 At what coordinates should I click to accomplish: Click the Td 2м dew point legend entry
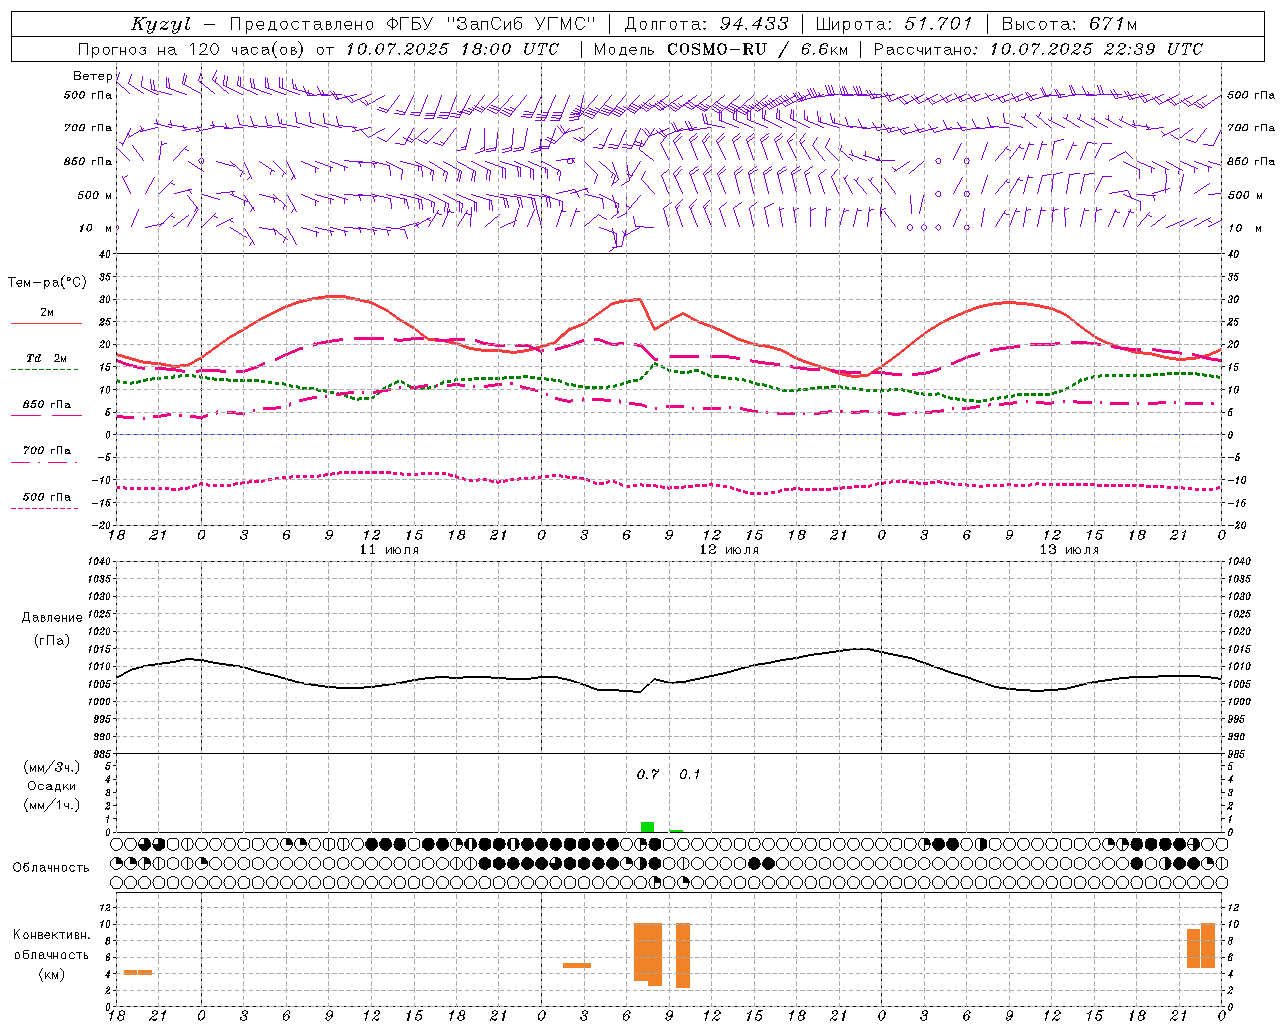tap(47, 358)
